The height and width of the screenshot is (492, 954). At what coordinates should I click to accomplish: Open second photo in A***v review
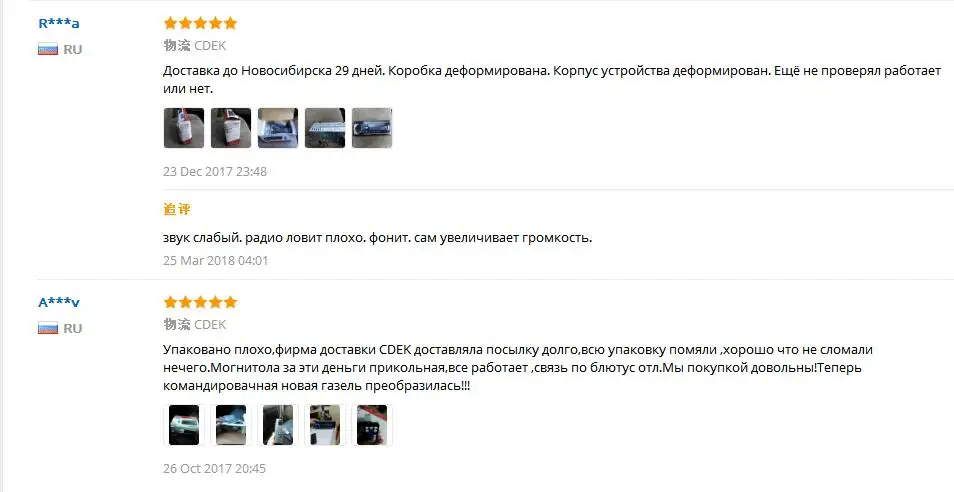pyautogui.click(x=231, y=425)
